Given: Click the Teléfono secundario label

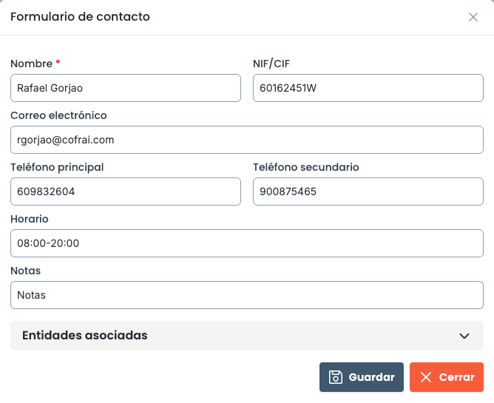Looking at the screenshot, I should pyautogui.click(x=306, y=167).
